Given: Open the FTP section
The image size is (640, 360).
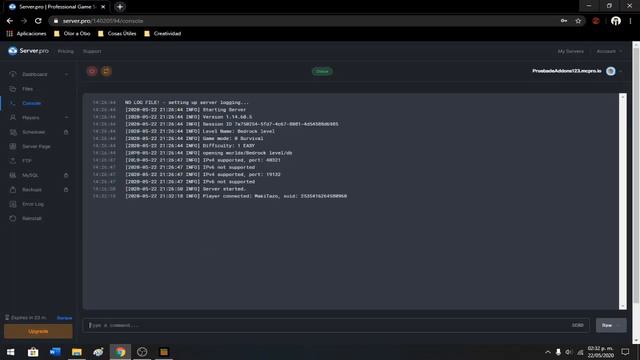Looking at the screenshot, I should 27,161.
